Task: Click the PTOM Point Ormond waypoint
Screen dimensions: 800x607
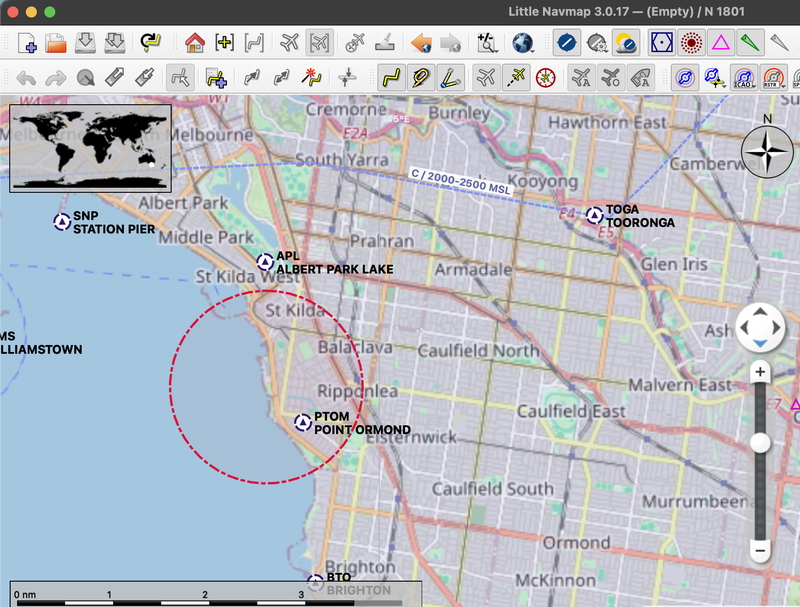Action: click(x=302, y=422)
